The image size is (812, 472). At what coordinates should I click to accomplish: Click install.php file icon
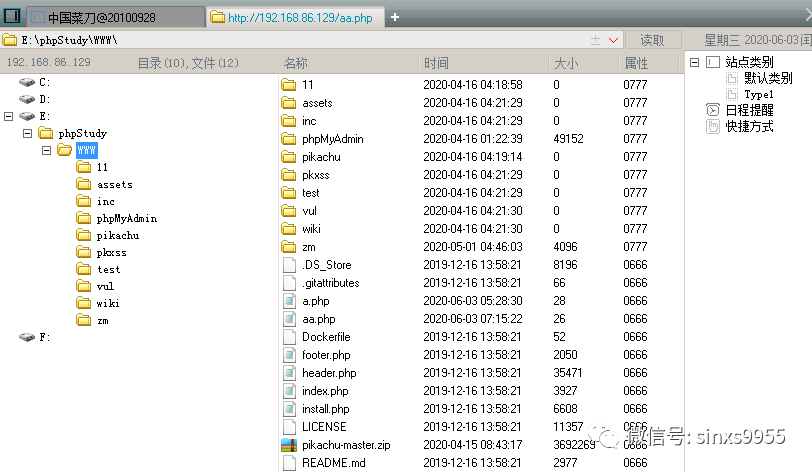tap(289, 409)
